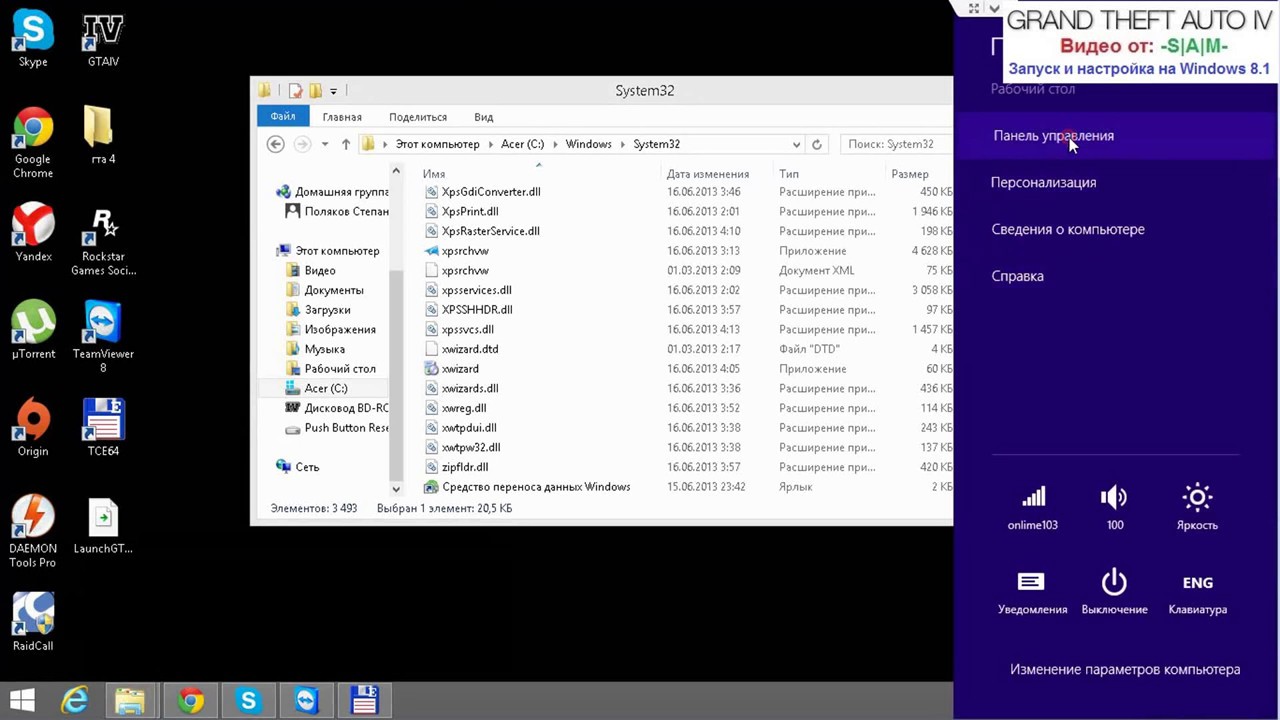Open Skype from the taskbar
Image resolution: width=1280 pixels, height=720 pixels.
click(x=248, y=701)
